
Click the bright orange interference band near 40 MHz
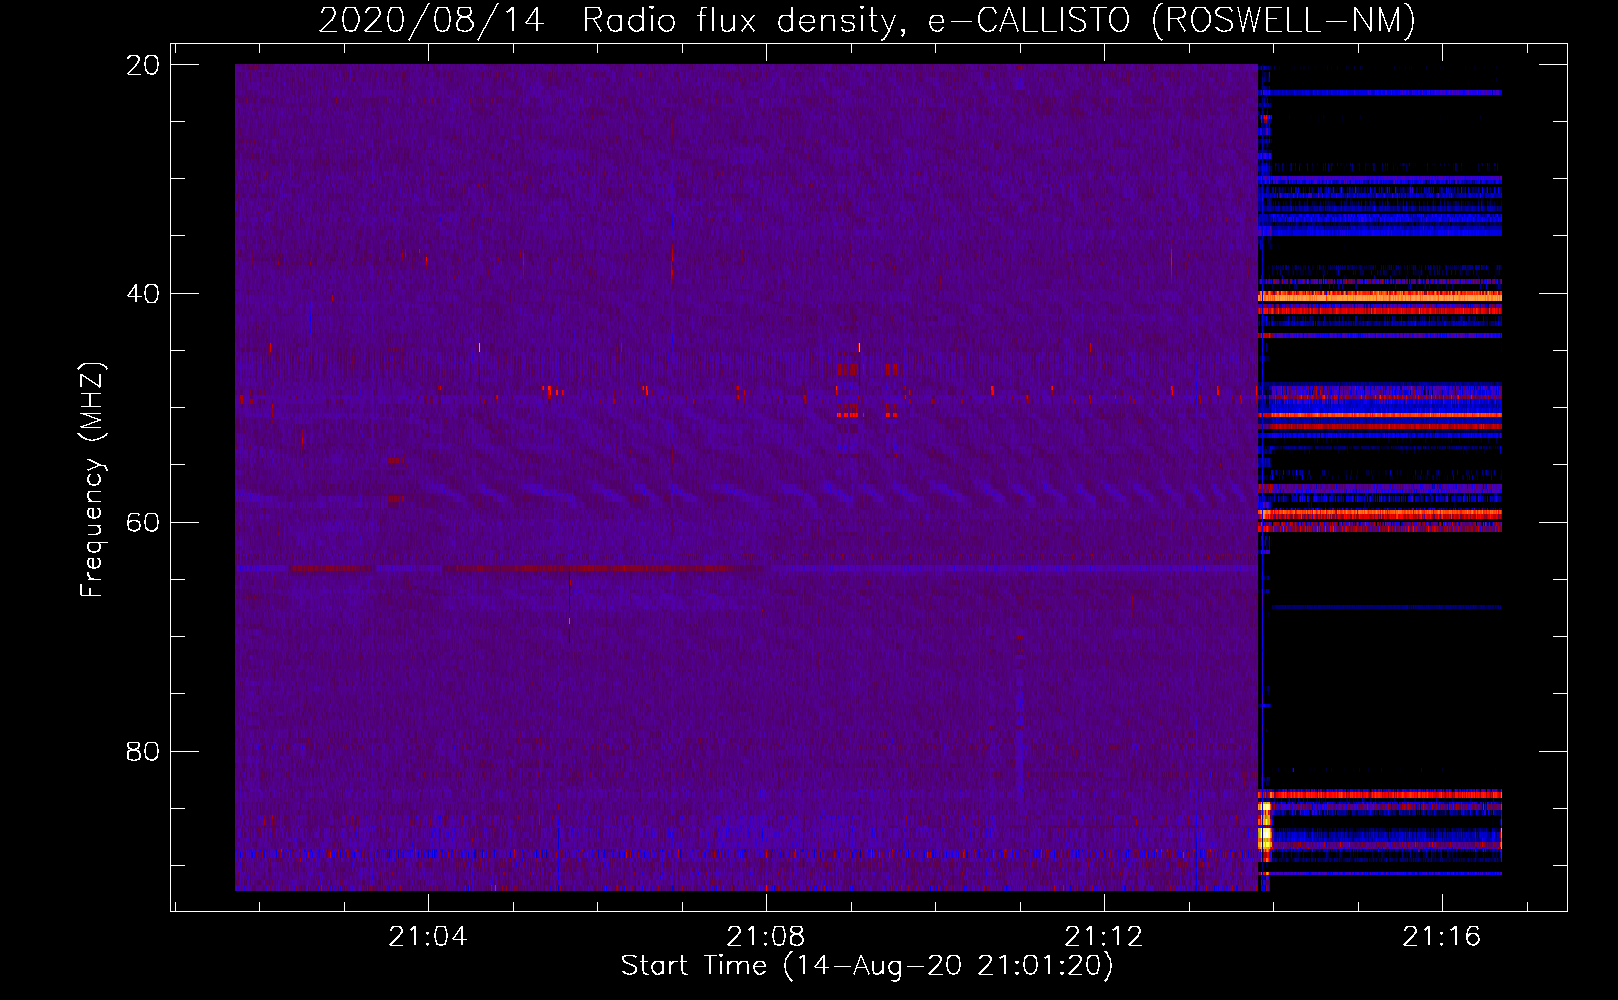tap(1380, 297)
